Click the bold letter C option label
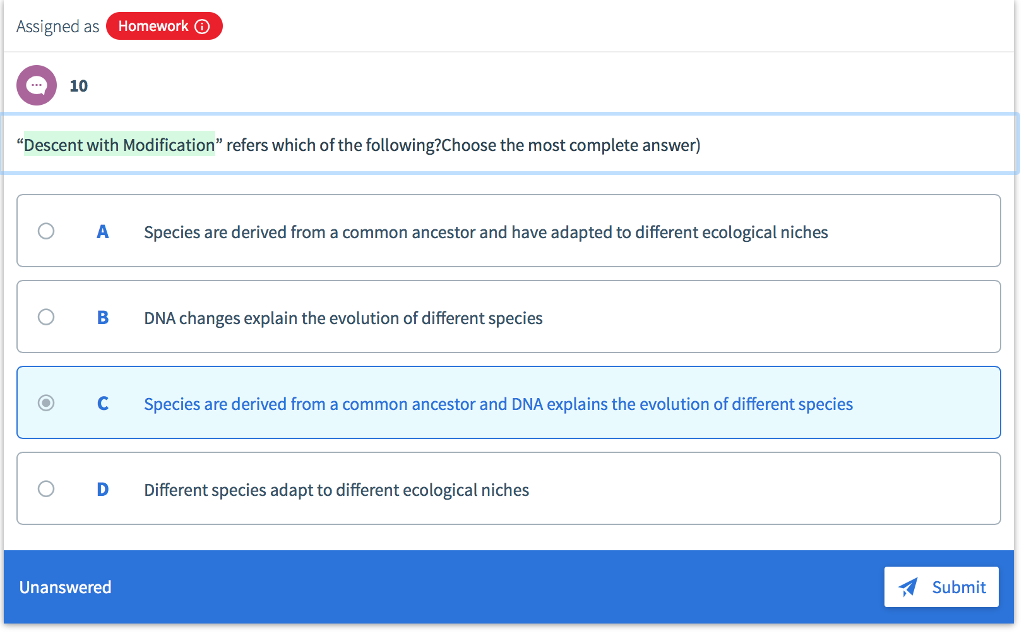The width and height of the screenshot is (1024, 633). [102, 403]
